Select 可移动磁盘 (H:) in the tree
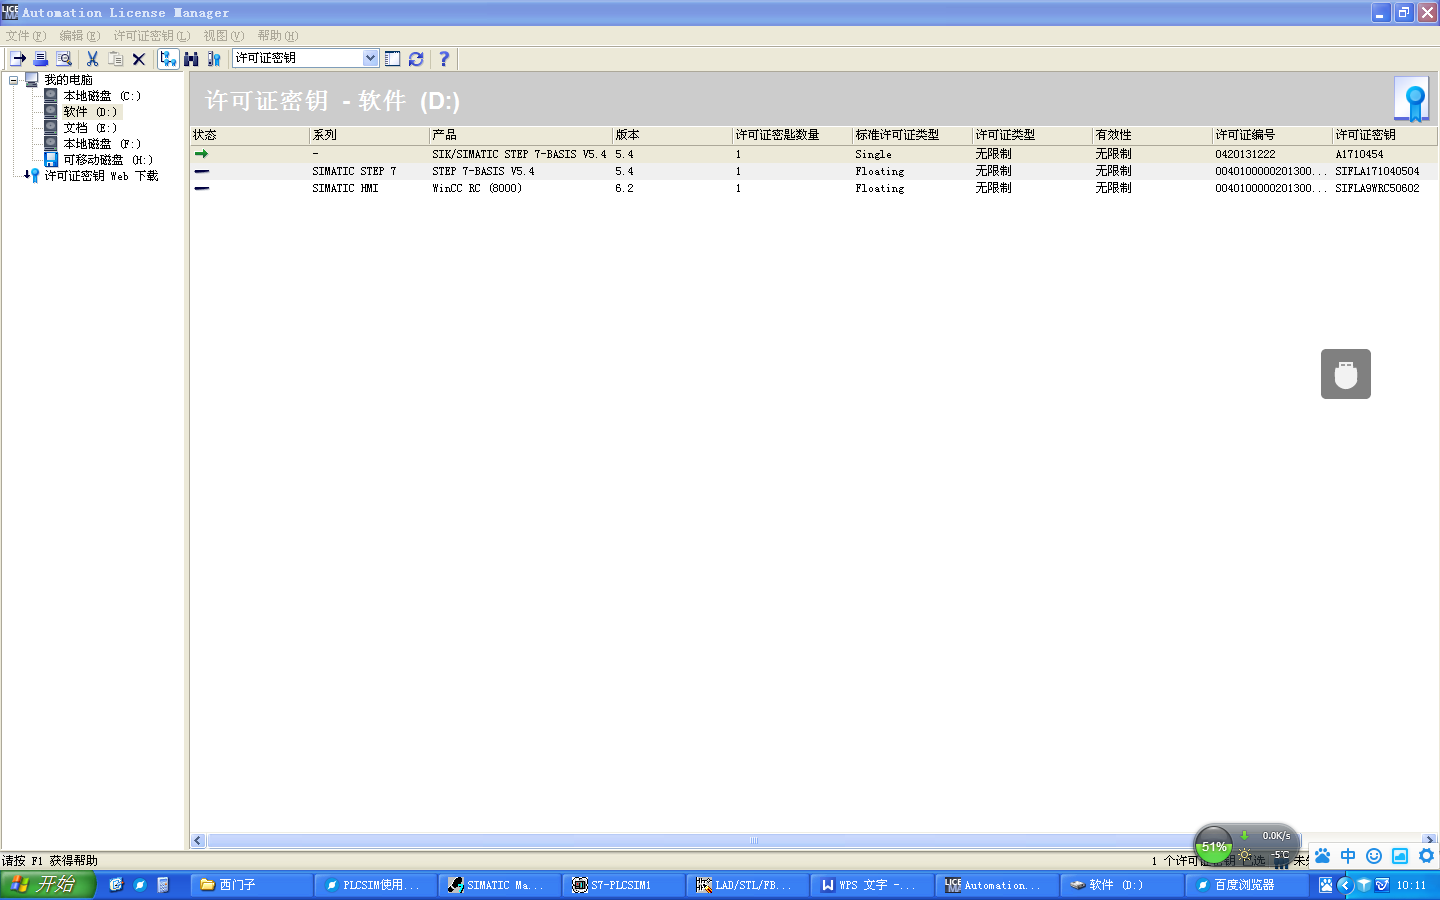This screenshot has height=900, width=1440. [108, 160]
